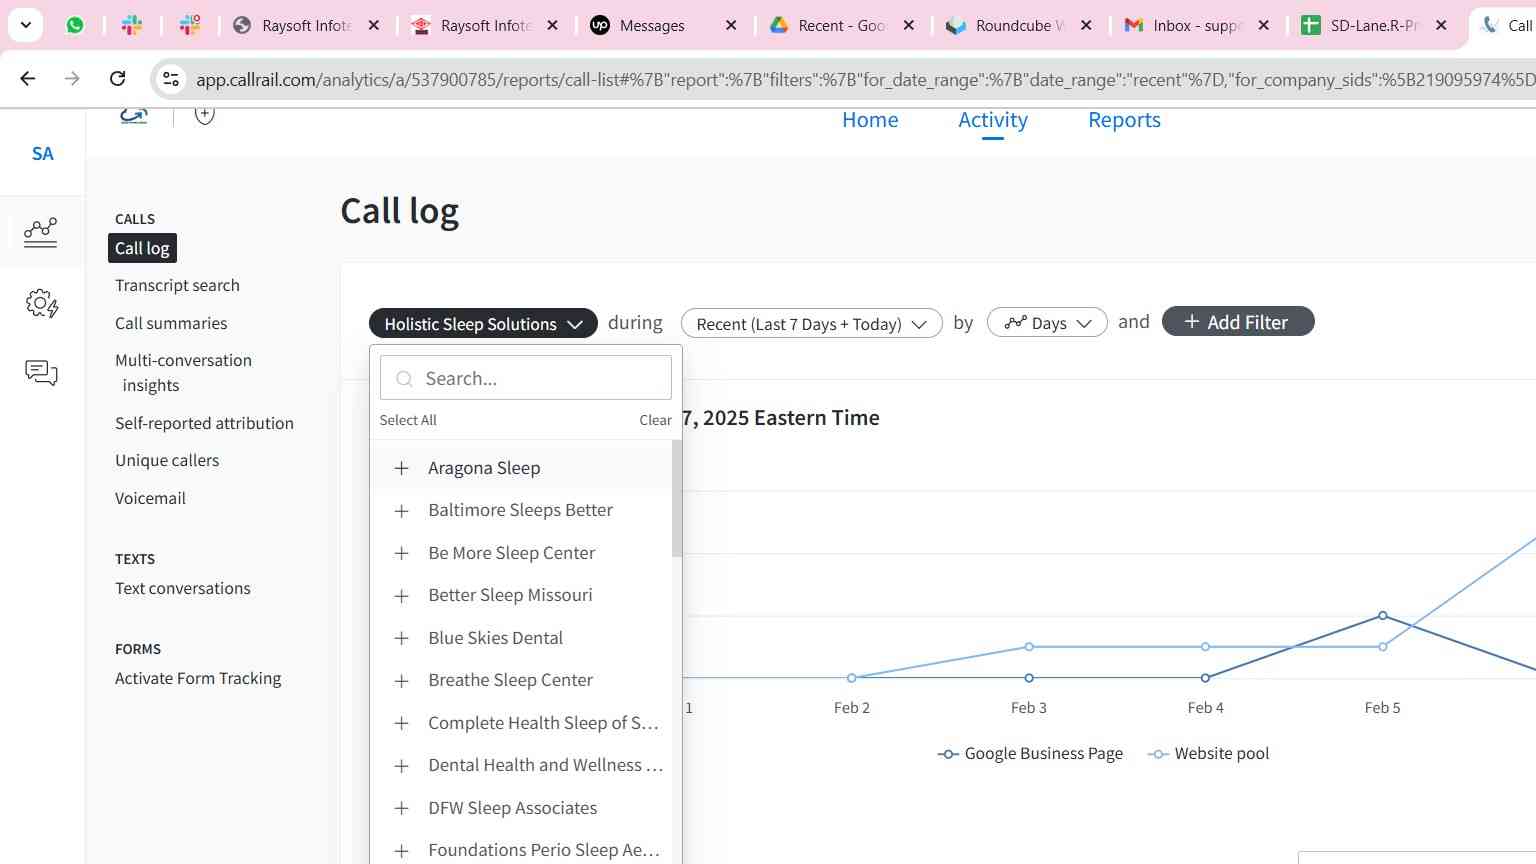Collapse the Holistic Sleep Solutions company dropdown

483,324
